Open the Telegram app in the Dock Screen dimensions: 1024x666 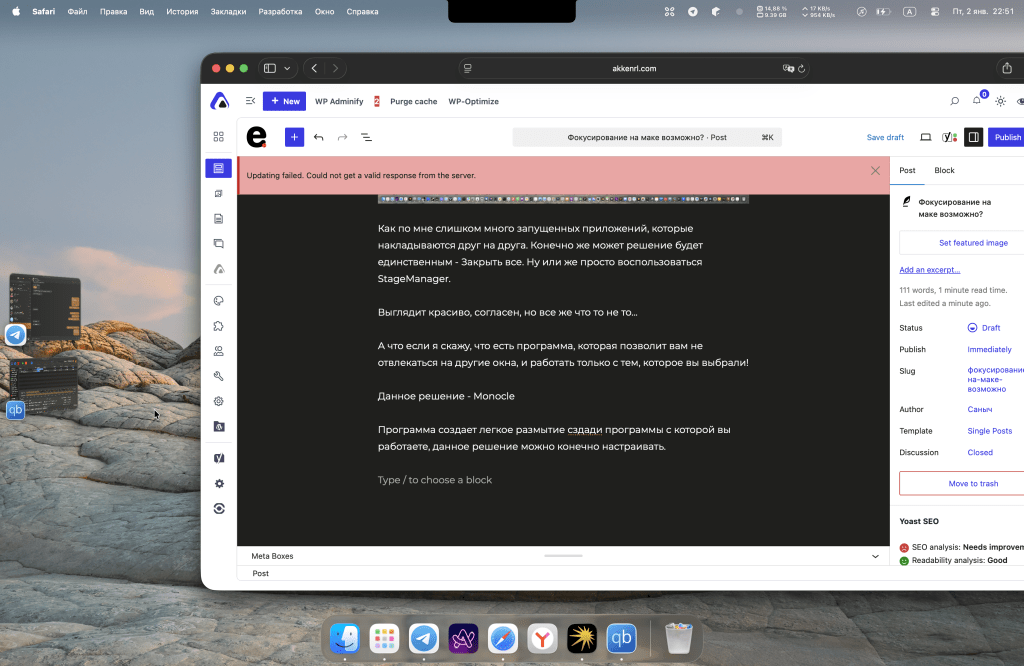(423, 638)
